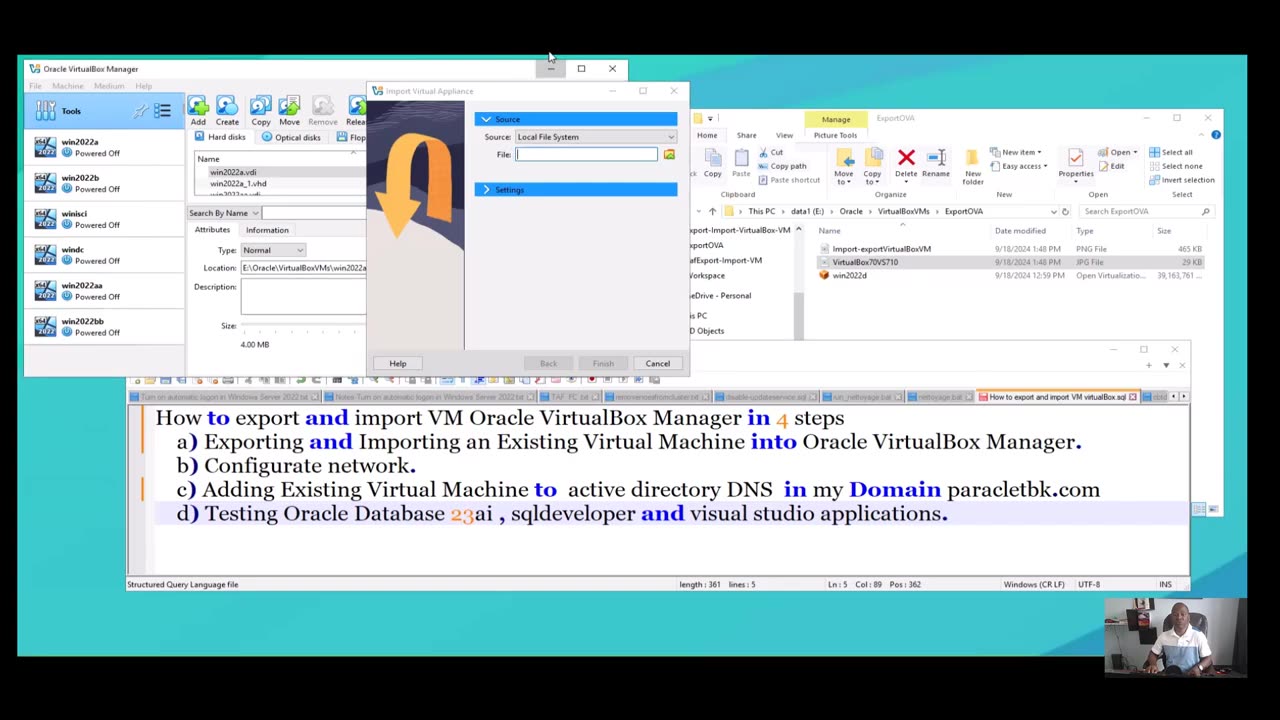Select the win2022a virtual machine icon
Viewport: 1280px width, 720px height.
coord(45,147)
